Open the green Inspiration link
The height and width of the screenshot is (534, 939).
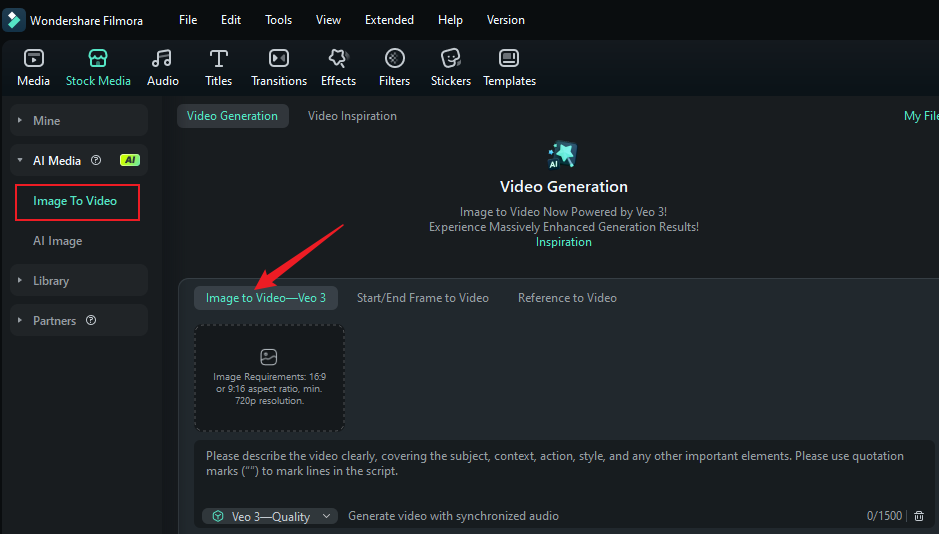[x=564, y=242]
